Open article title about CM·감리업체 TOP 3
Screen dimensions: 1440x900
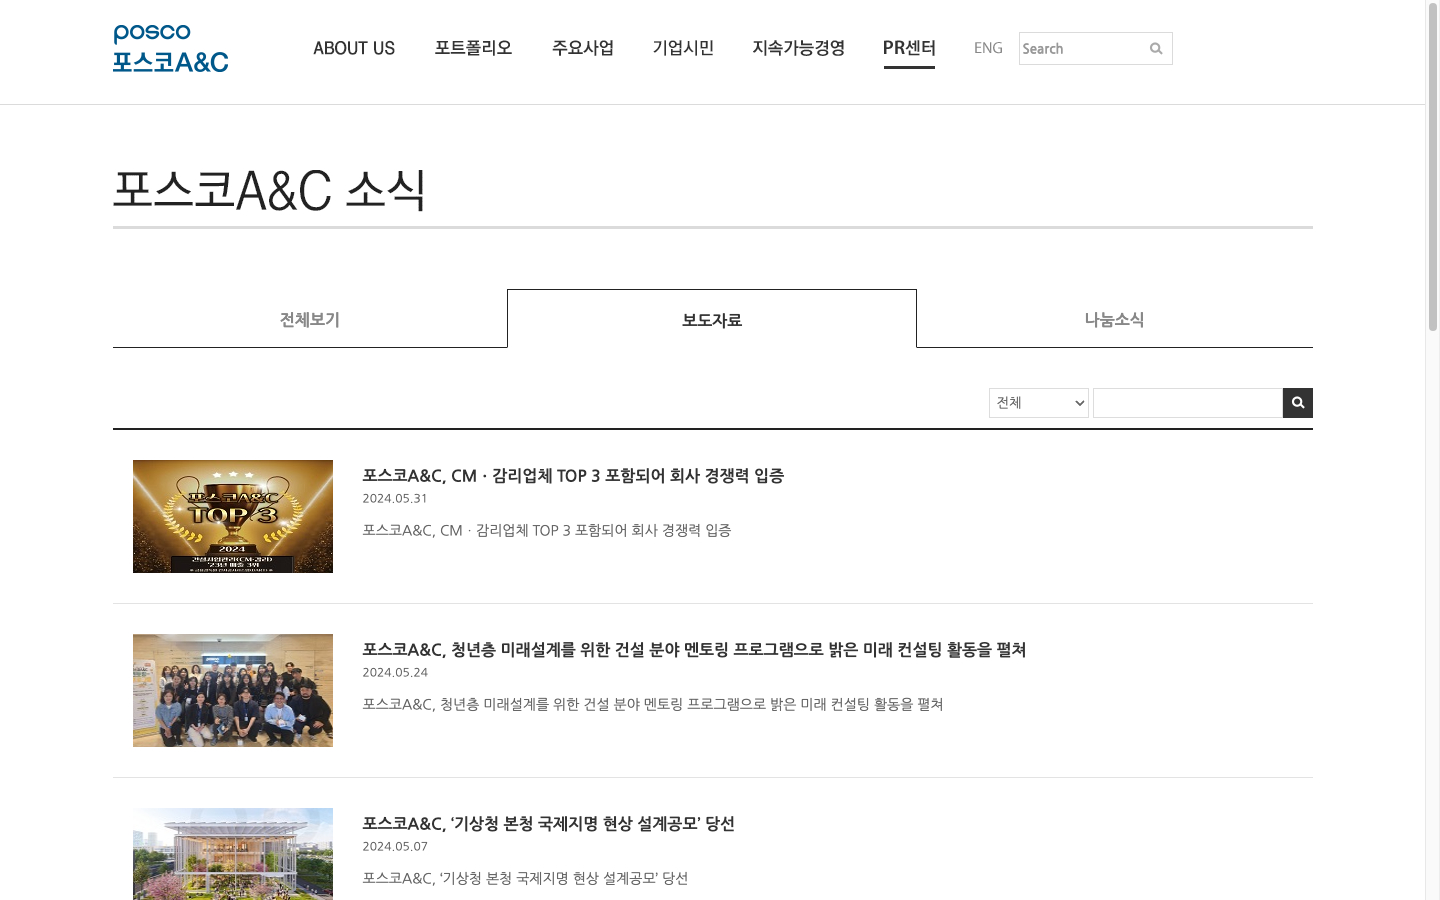coord(573,476)
